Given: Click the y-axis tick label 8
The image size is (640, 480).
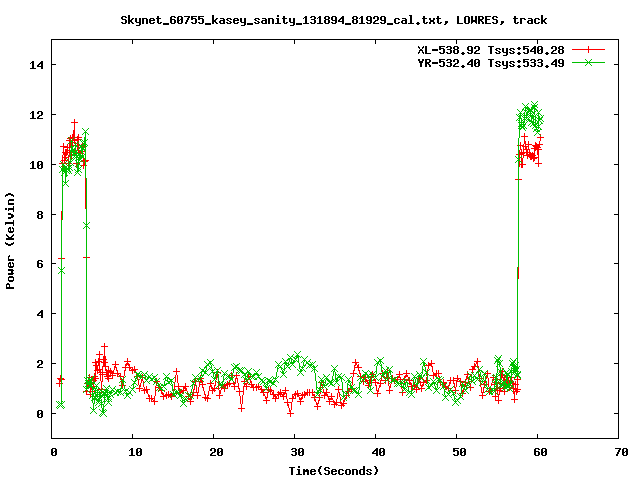Looking at the screenshot, I should click(40, 215).
